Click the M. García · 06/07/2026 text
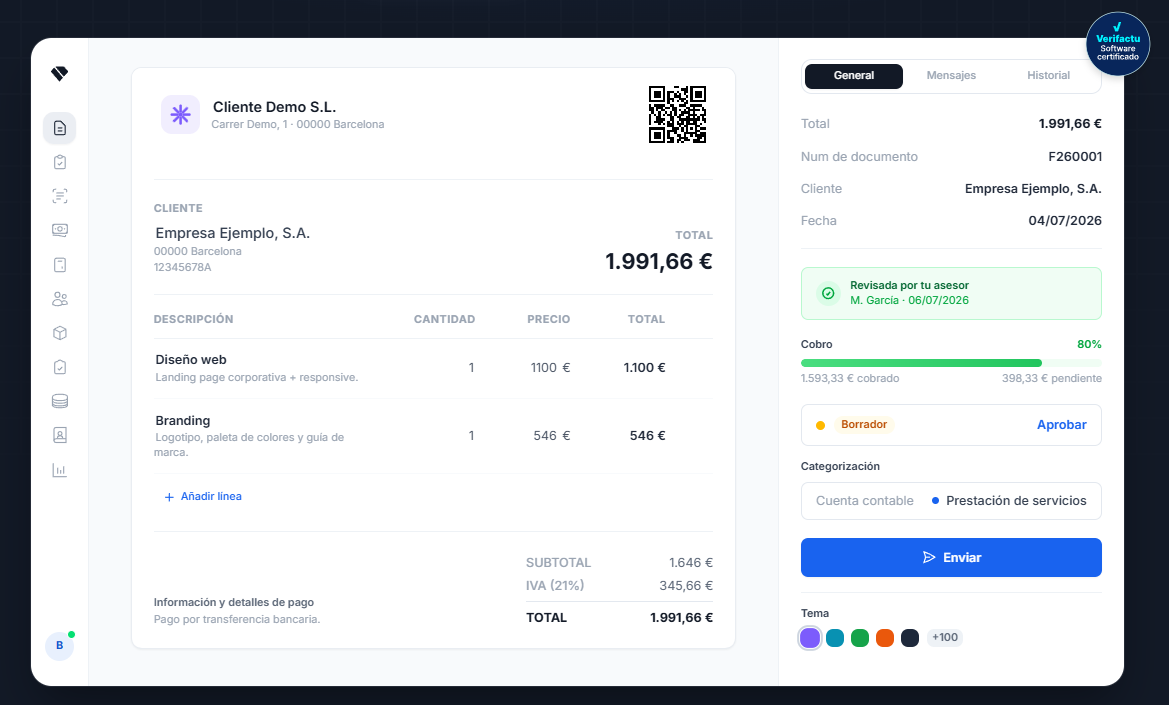The image size is (1169, 705). click(909, 300)
